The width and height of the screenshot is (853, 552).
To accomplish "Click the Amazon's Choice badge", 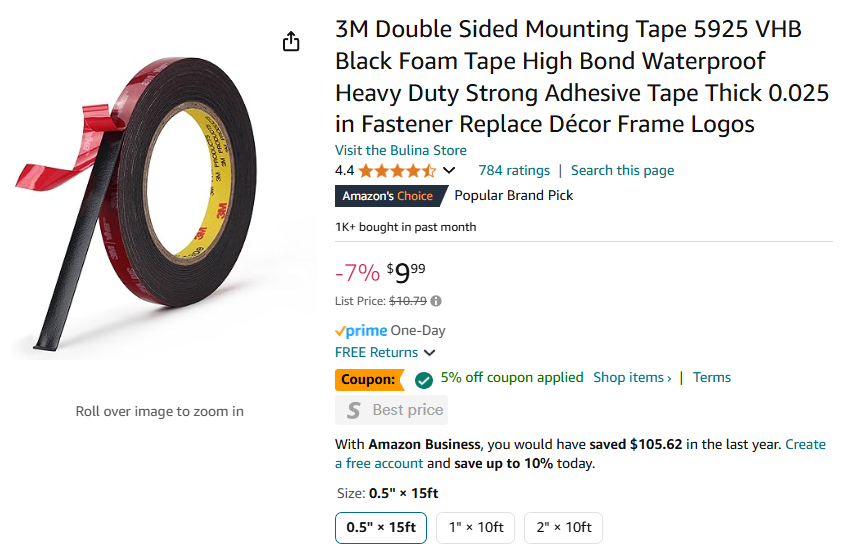I will tap(390, 196).
